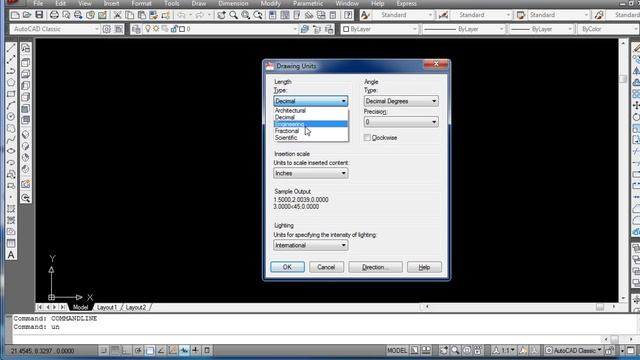640x360 pixels.
Task: Toggle Object Snap Tracking in status bar
Action: (x=161, y=350)
